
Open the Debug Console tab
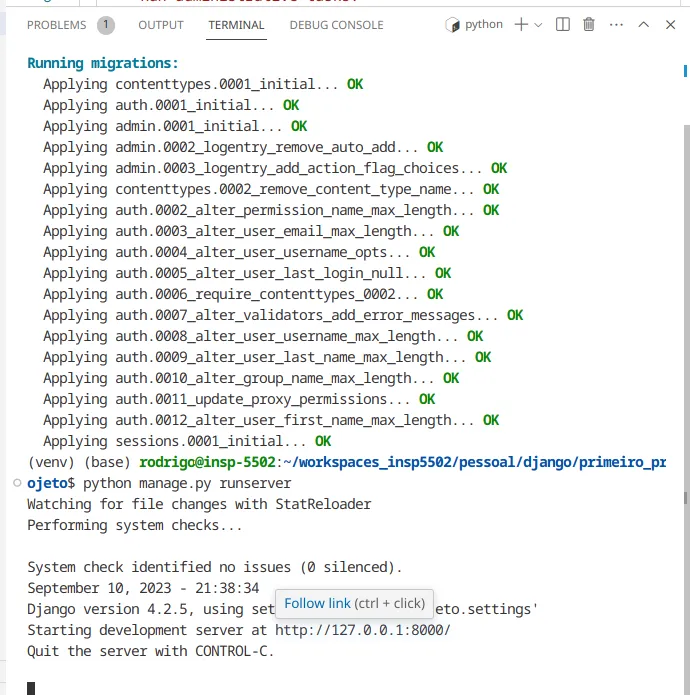336,25
